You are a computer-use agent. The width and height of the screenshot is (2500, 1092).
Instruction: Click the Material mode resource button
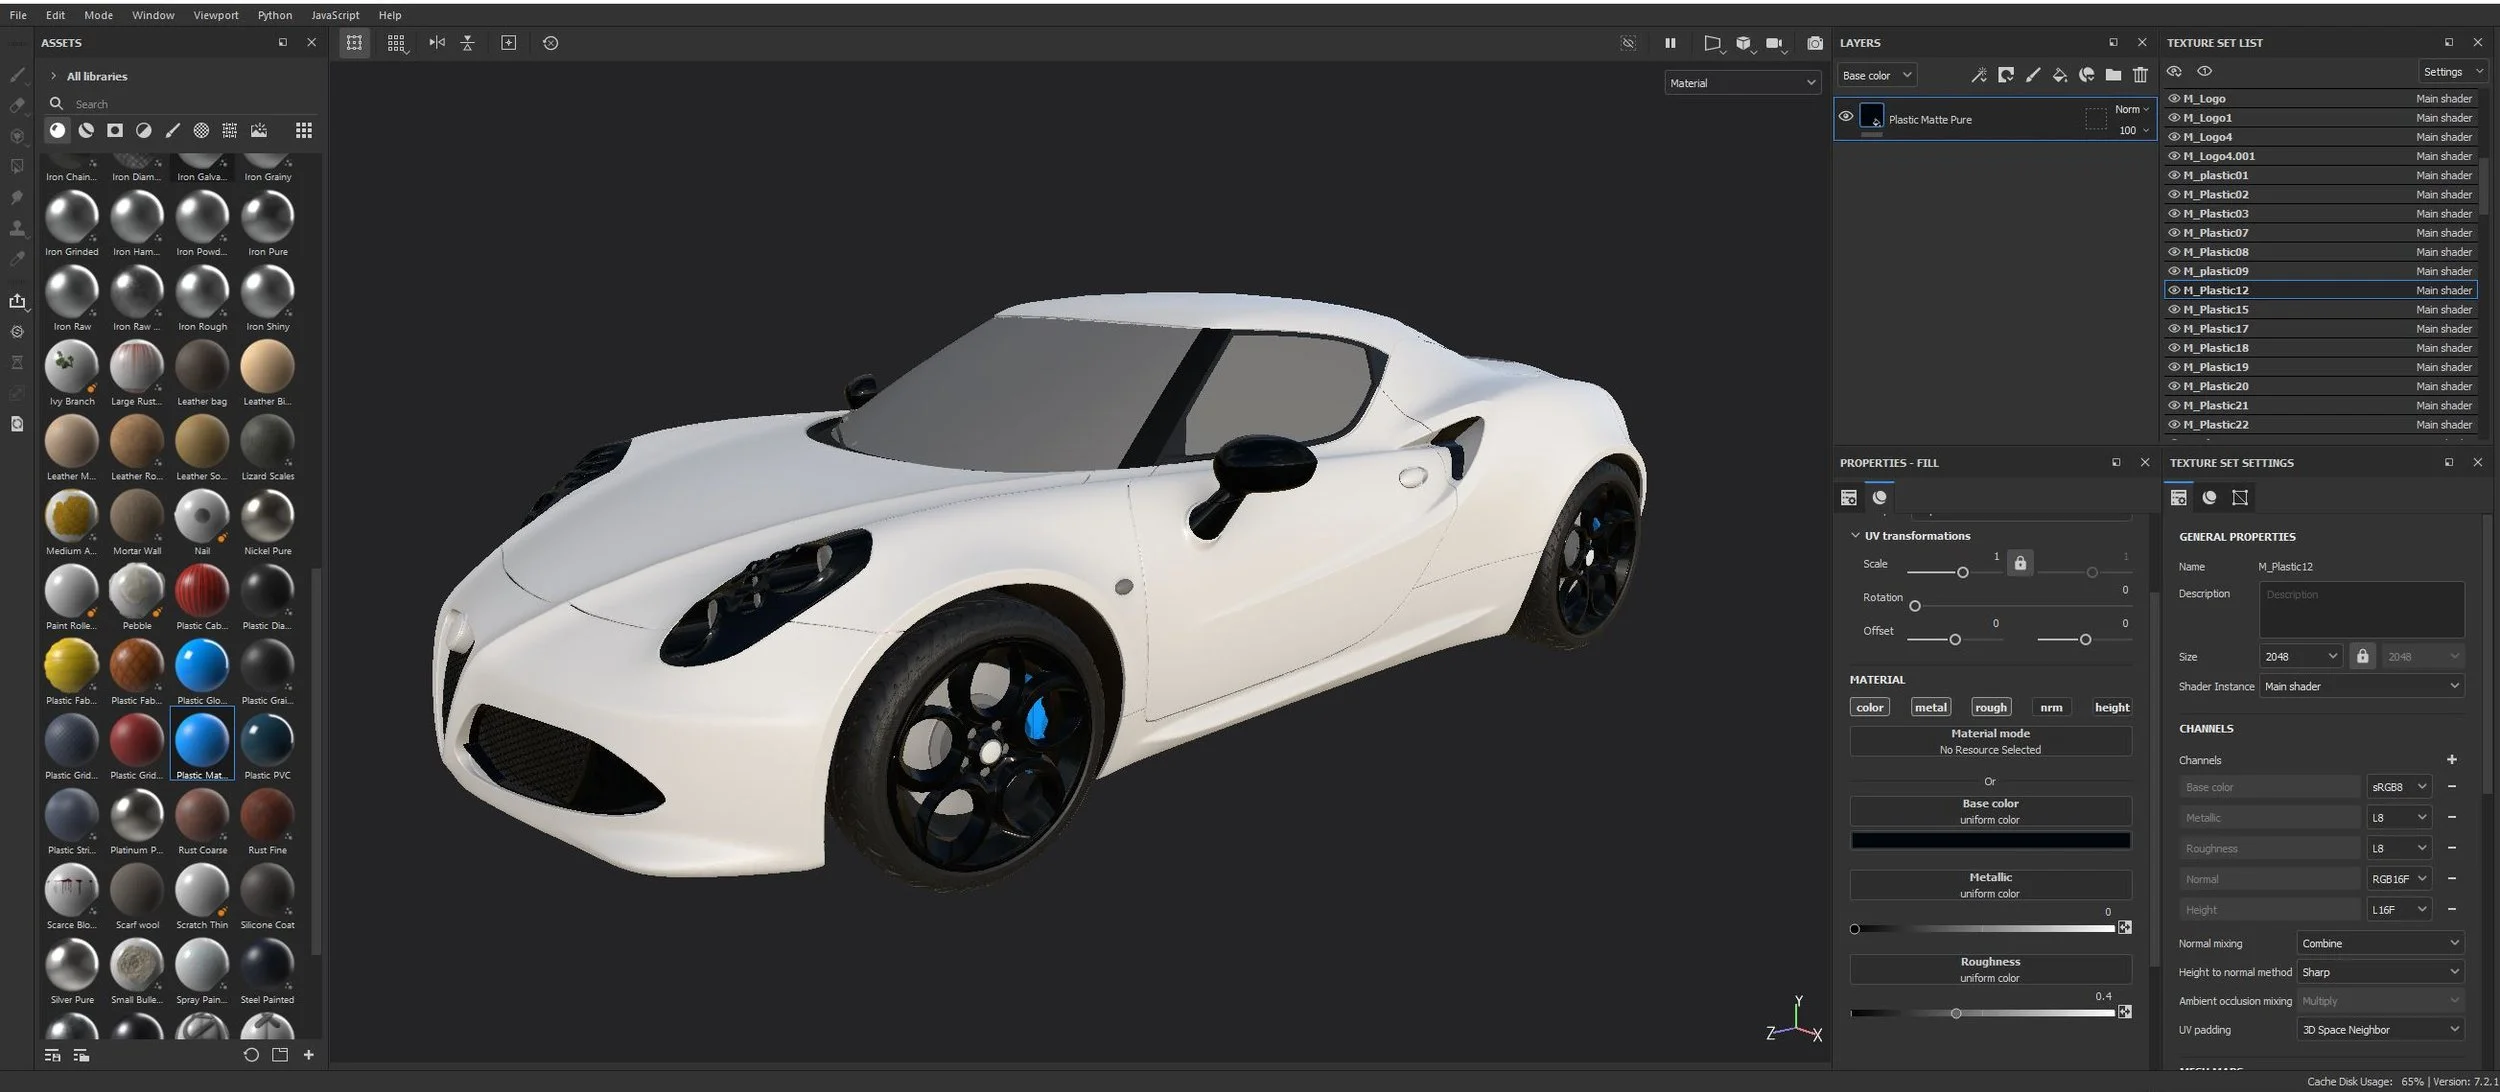click(1990, 741)
